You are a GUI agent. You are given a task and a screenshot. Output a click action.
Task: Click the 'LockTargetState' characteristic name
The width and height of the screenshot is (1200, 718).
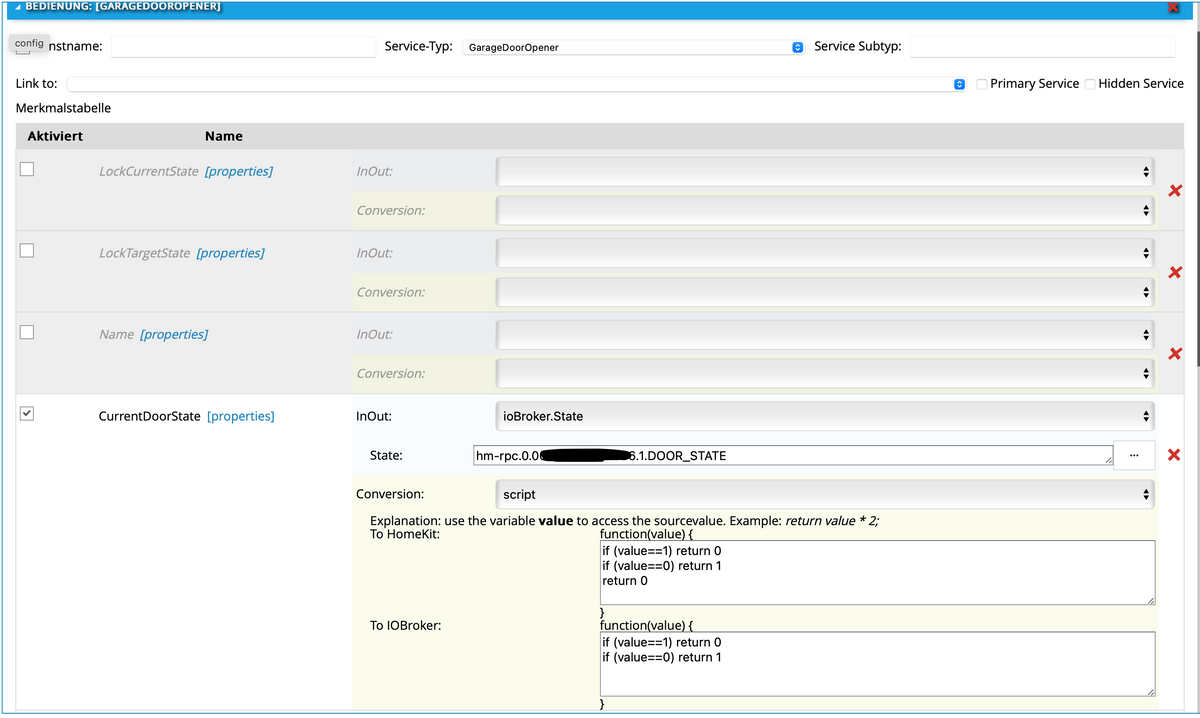145,253
